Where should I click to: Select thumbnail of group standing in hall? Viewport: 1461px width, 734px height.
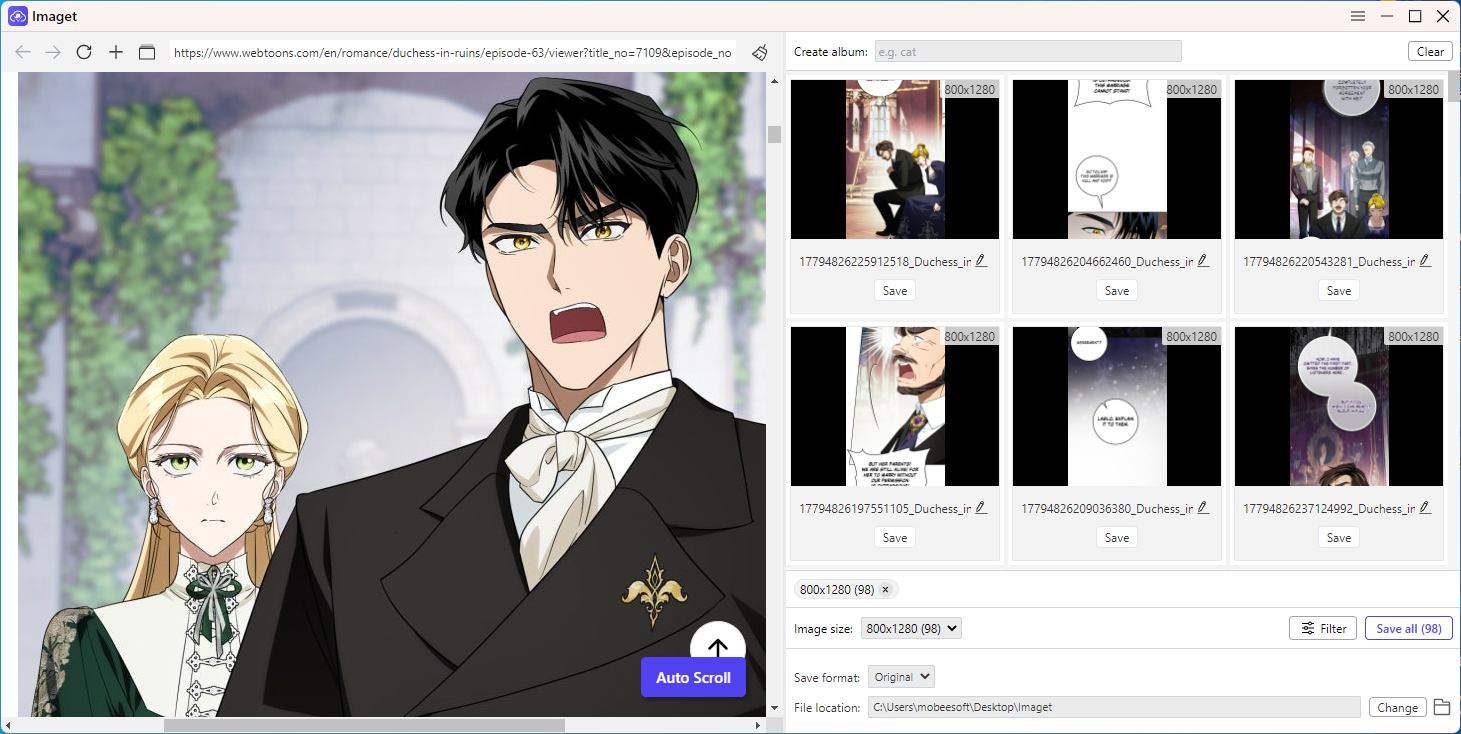[1339, 159]
